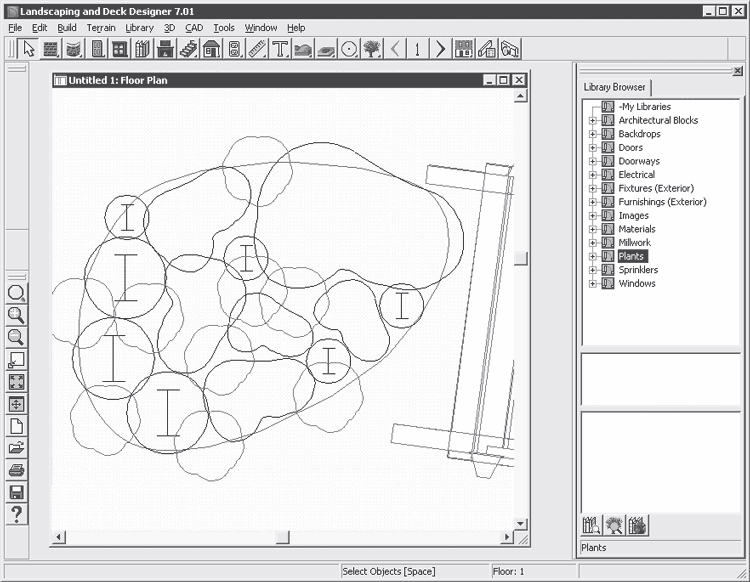Image resolution: width=750 pixels, height=582 pixels.
Task: Open the Help question mark icon
Action: (x=16, y=514)
